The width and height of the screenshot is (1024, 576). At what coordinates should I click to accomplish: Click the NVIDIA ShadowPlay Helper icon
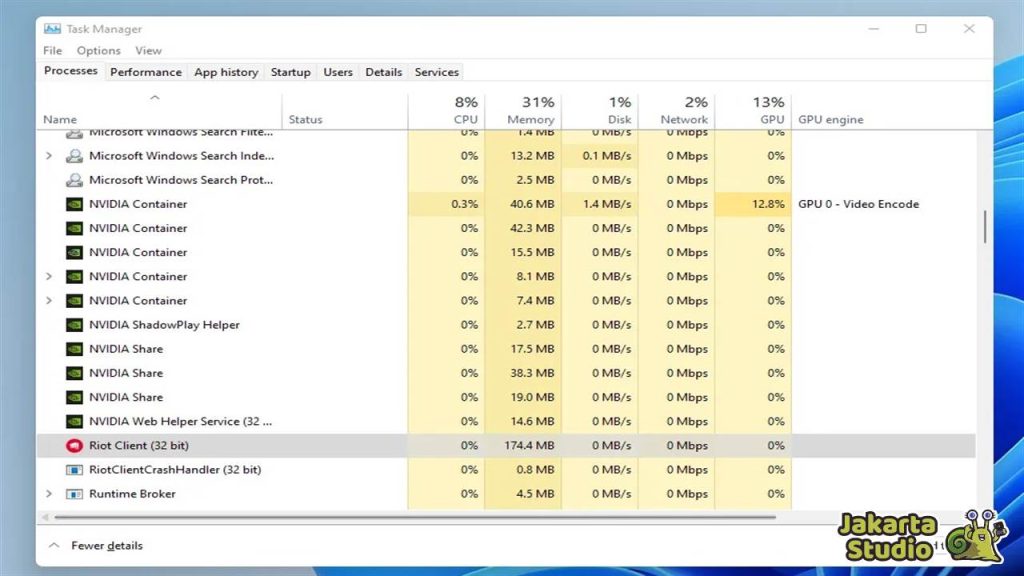point(74,324)
